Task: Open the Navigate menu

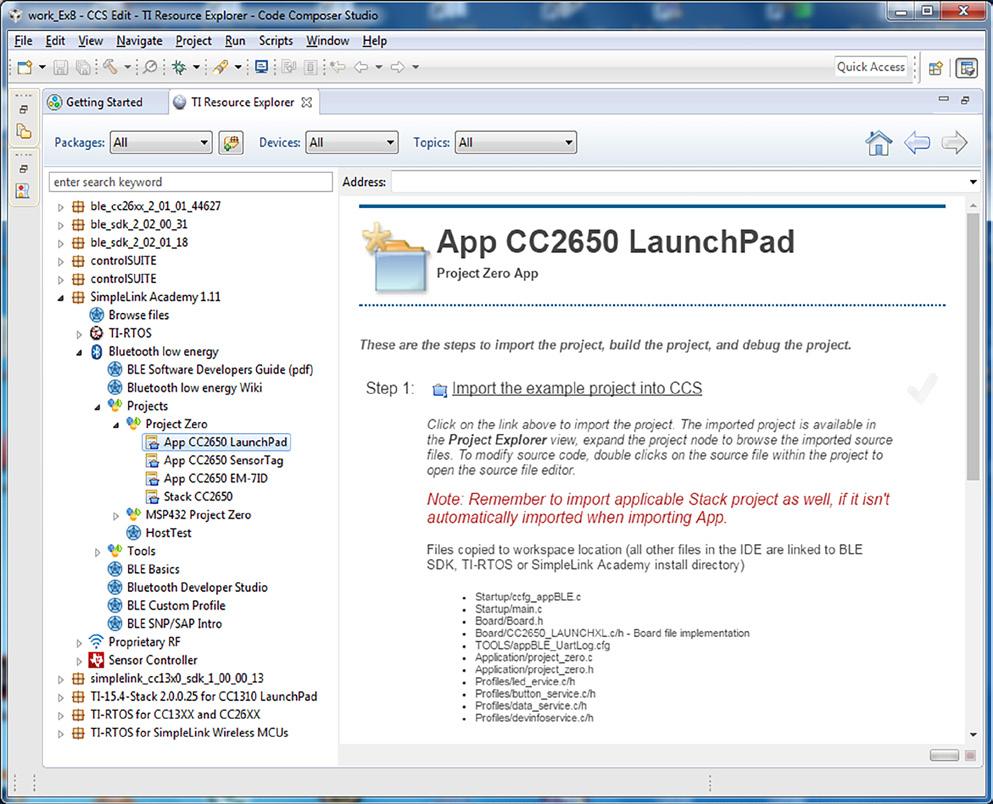Action: pyautogui.click(x=139, y=41)
